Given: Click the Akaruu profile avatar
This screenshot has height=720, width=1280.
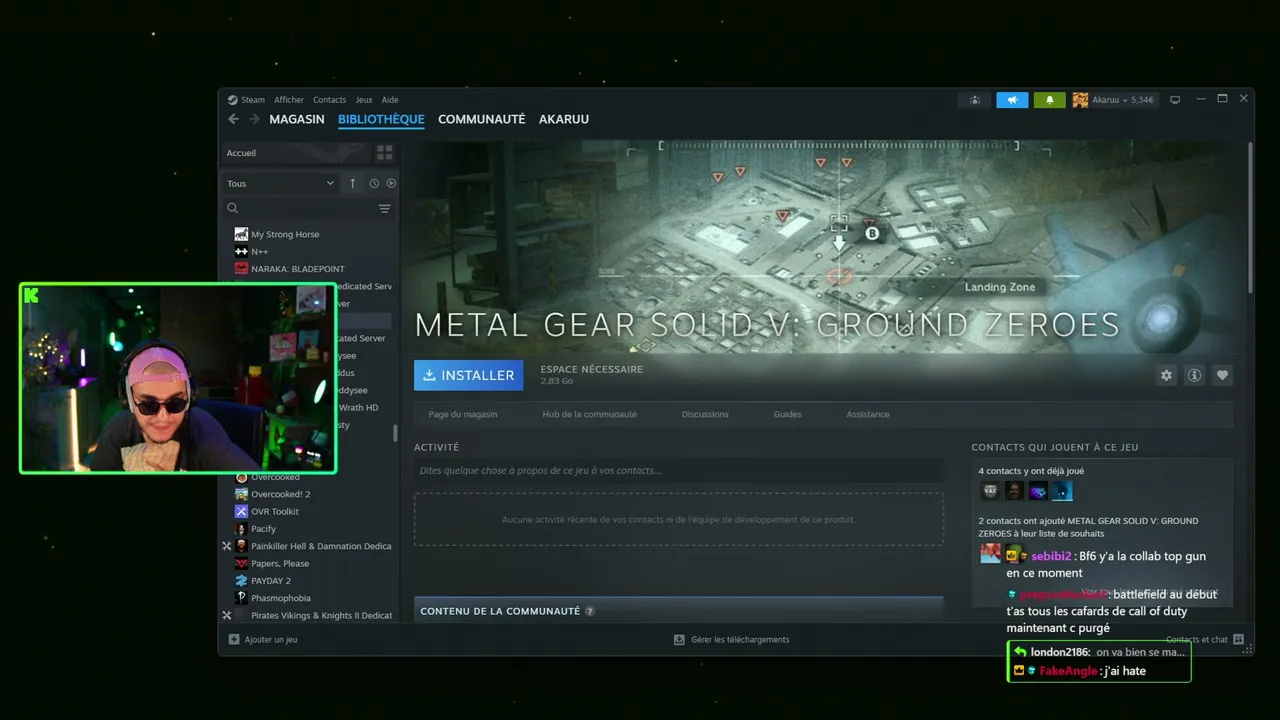Looking at the screenshot, I should point(1080,100).
